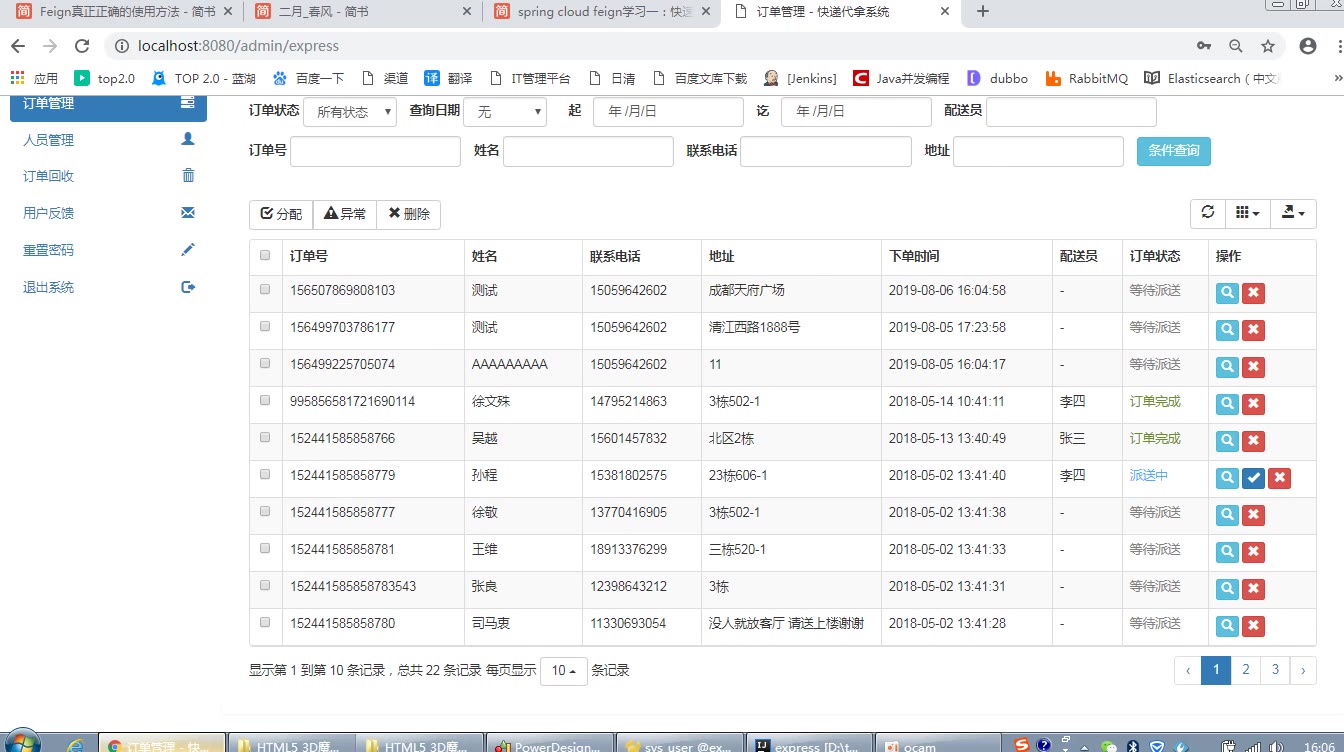Open the per-page records dropdown showing 10

[565, 671]
